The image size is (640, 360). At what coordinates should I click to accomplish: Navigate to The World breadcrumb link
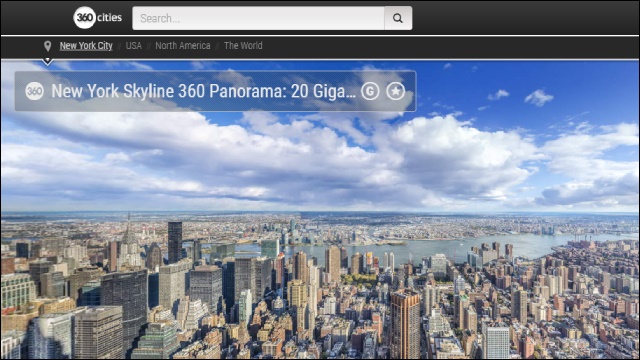(x=243, y=46)
